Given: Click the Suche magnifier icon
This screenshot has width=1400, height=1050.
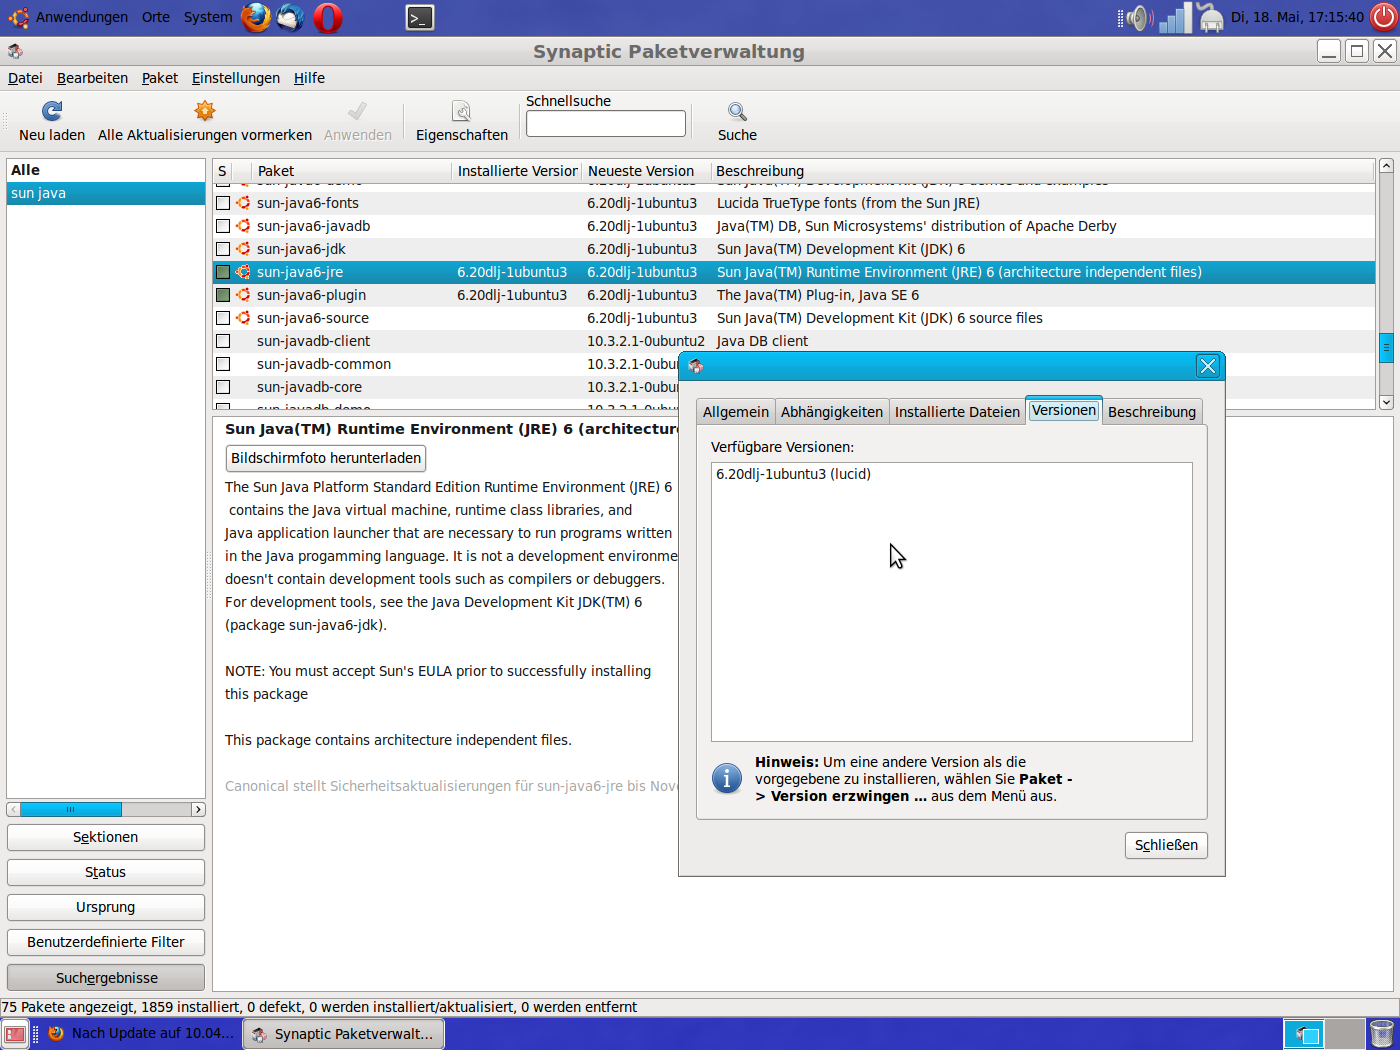Looking at the screenshot, I should click(x=737, y=111).
